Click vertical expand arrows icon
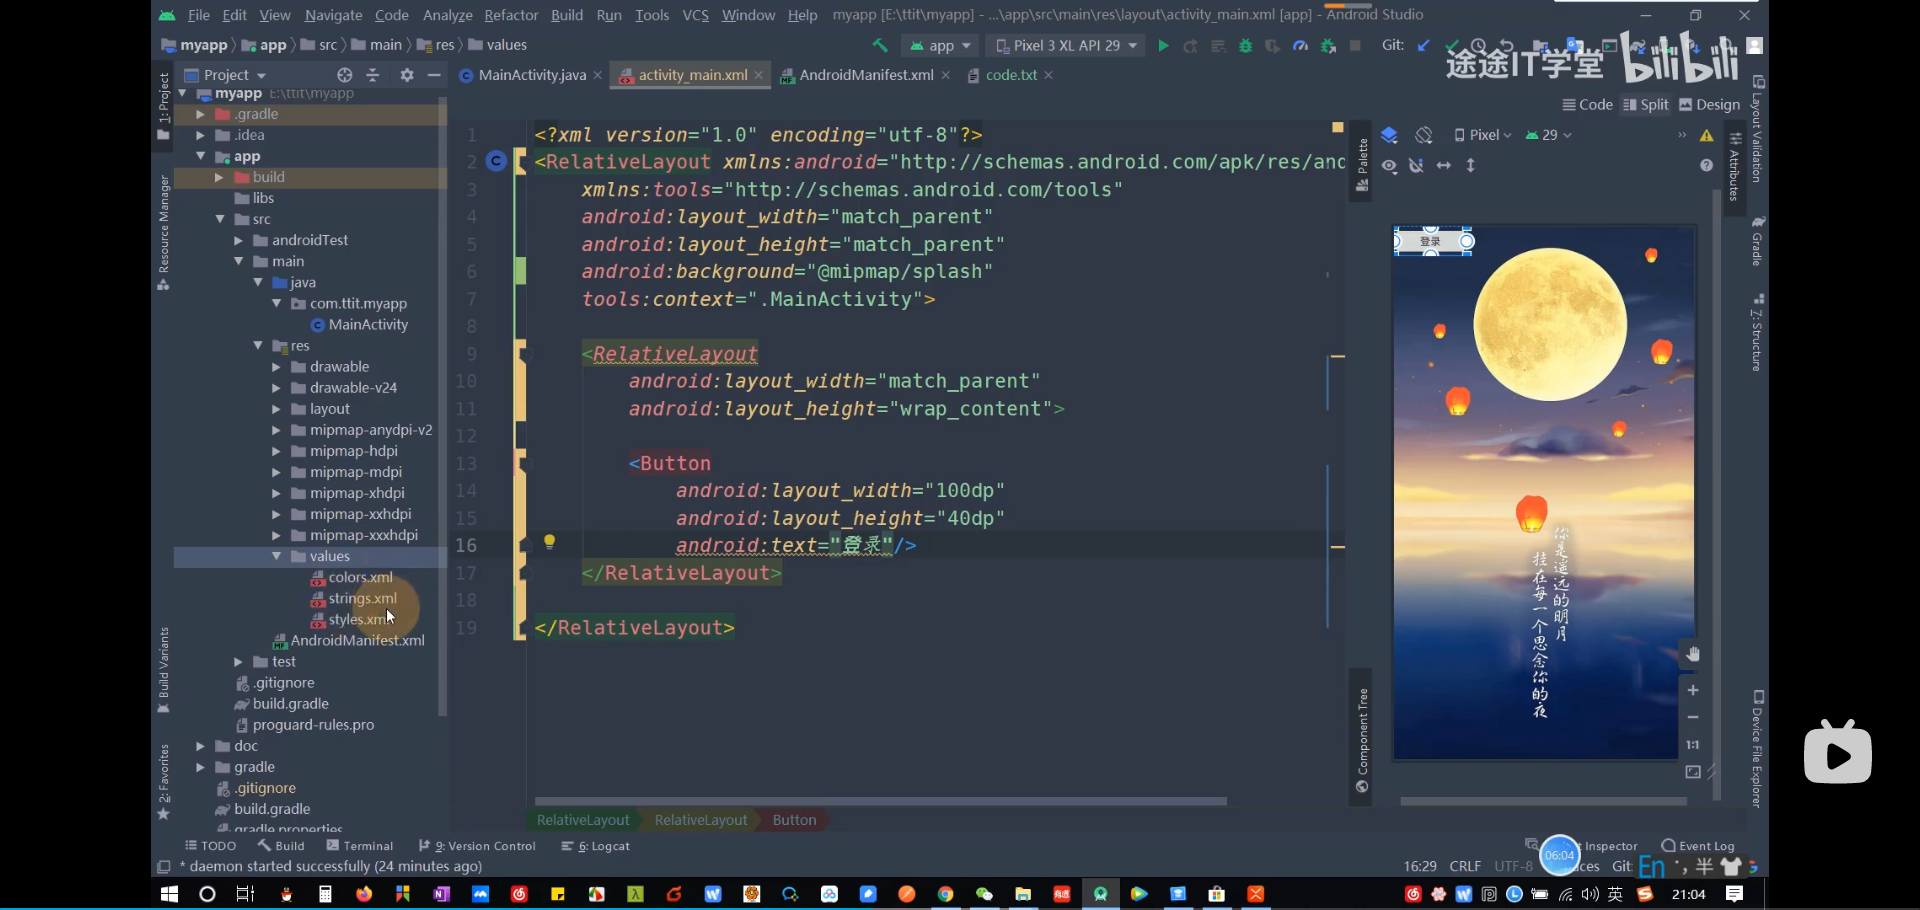Screen dimensions: 1920x910 point(1471,165)
